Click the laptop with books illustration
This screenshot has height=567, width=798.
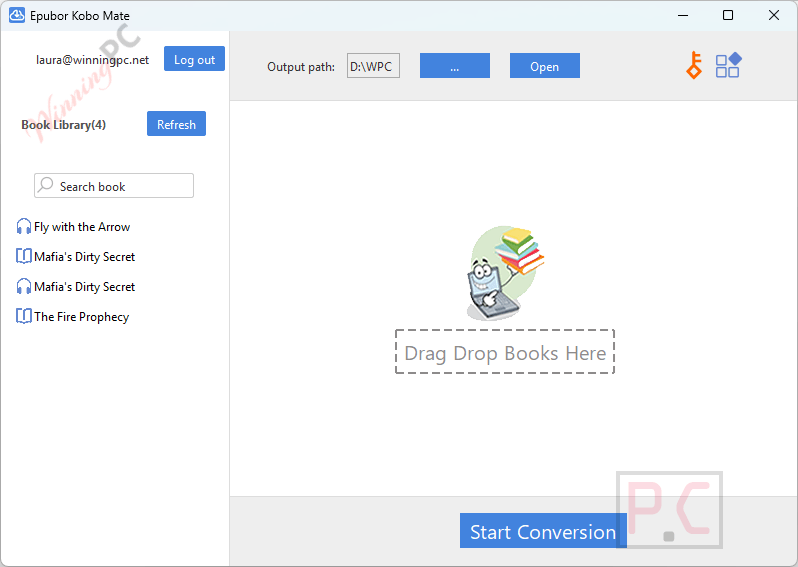pyautogui.click(x=504, y=273)
